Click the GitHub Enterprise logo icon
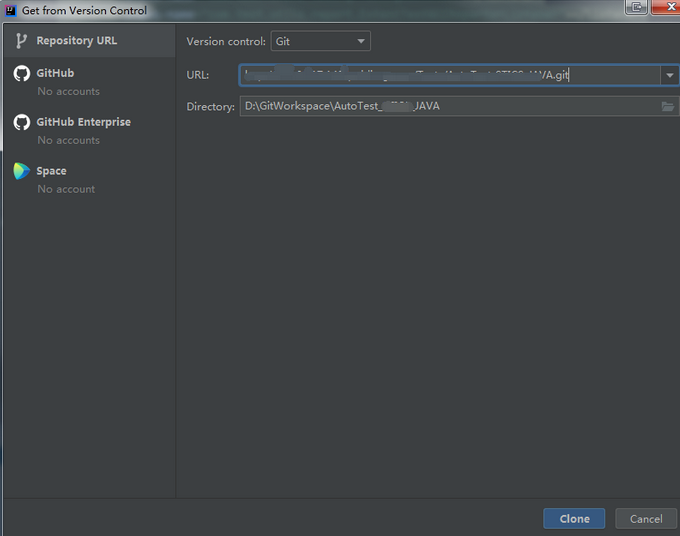The image size is (680, 536). click(21, 122)
